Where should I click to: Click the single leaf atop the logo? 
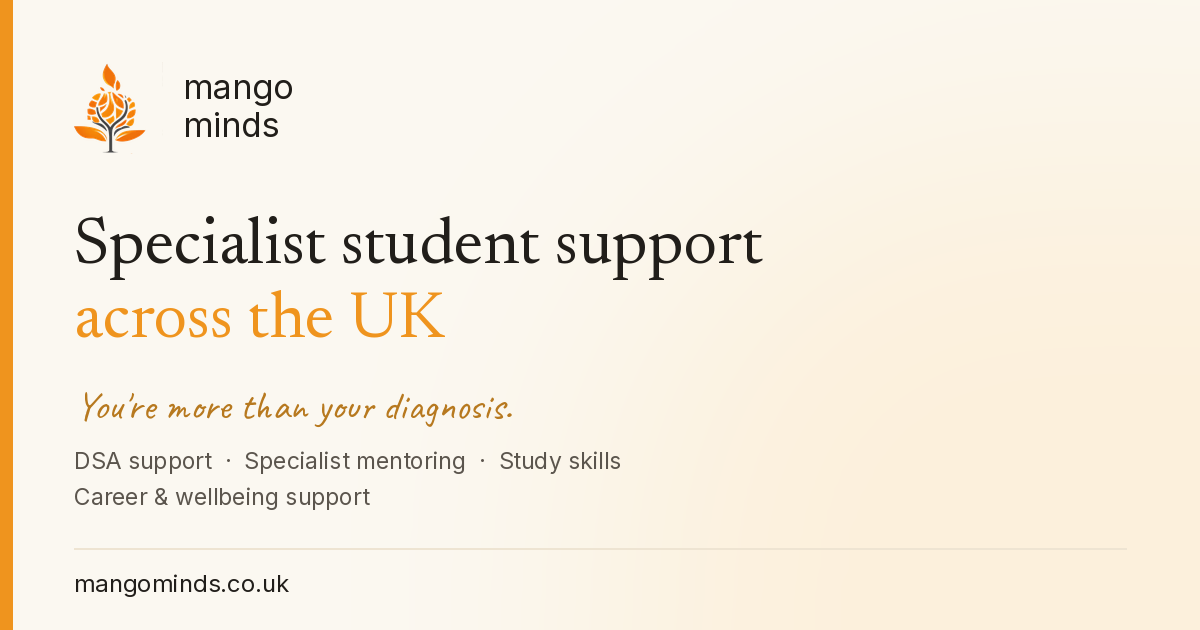(111, 76)
